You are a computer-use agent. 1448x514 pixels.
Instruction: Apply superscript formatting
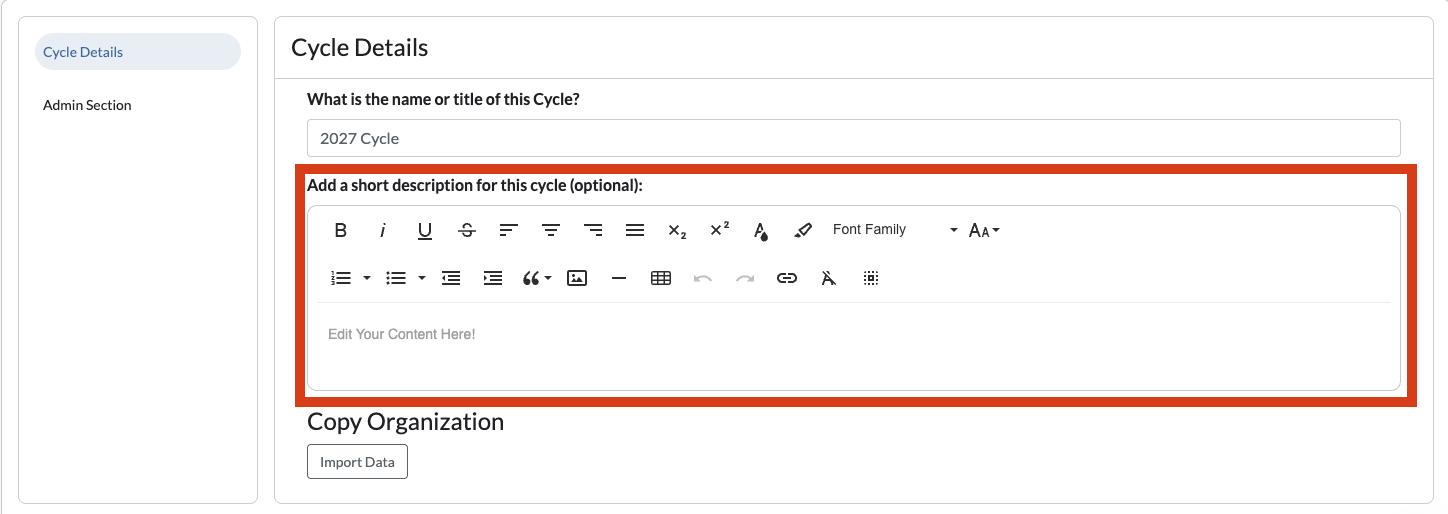pos(719,230)
